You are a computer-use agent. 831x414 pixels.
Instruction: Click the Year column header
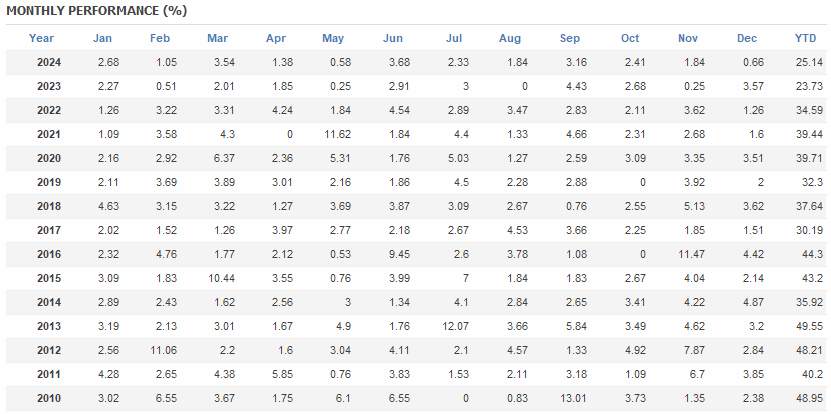tap(41, 38)
